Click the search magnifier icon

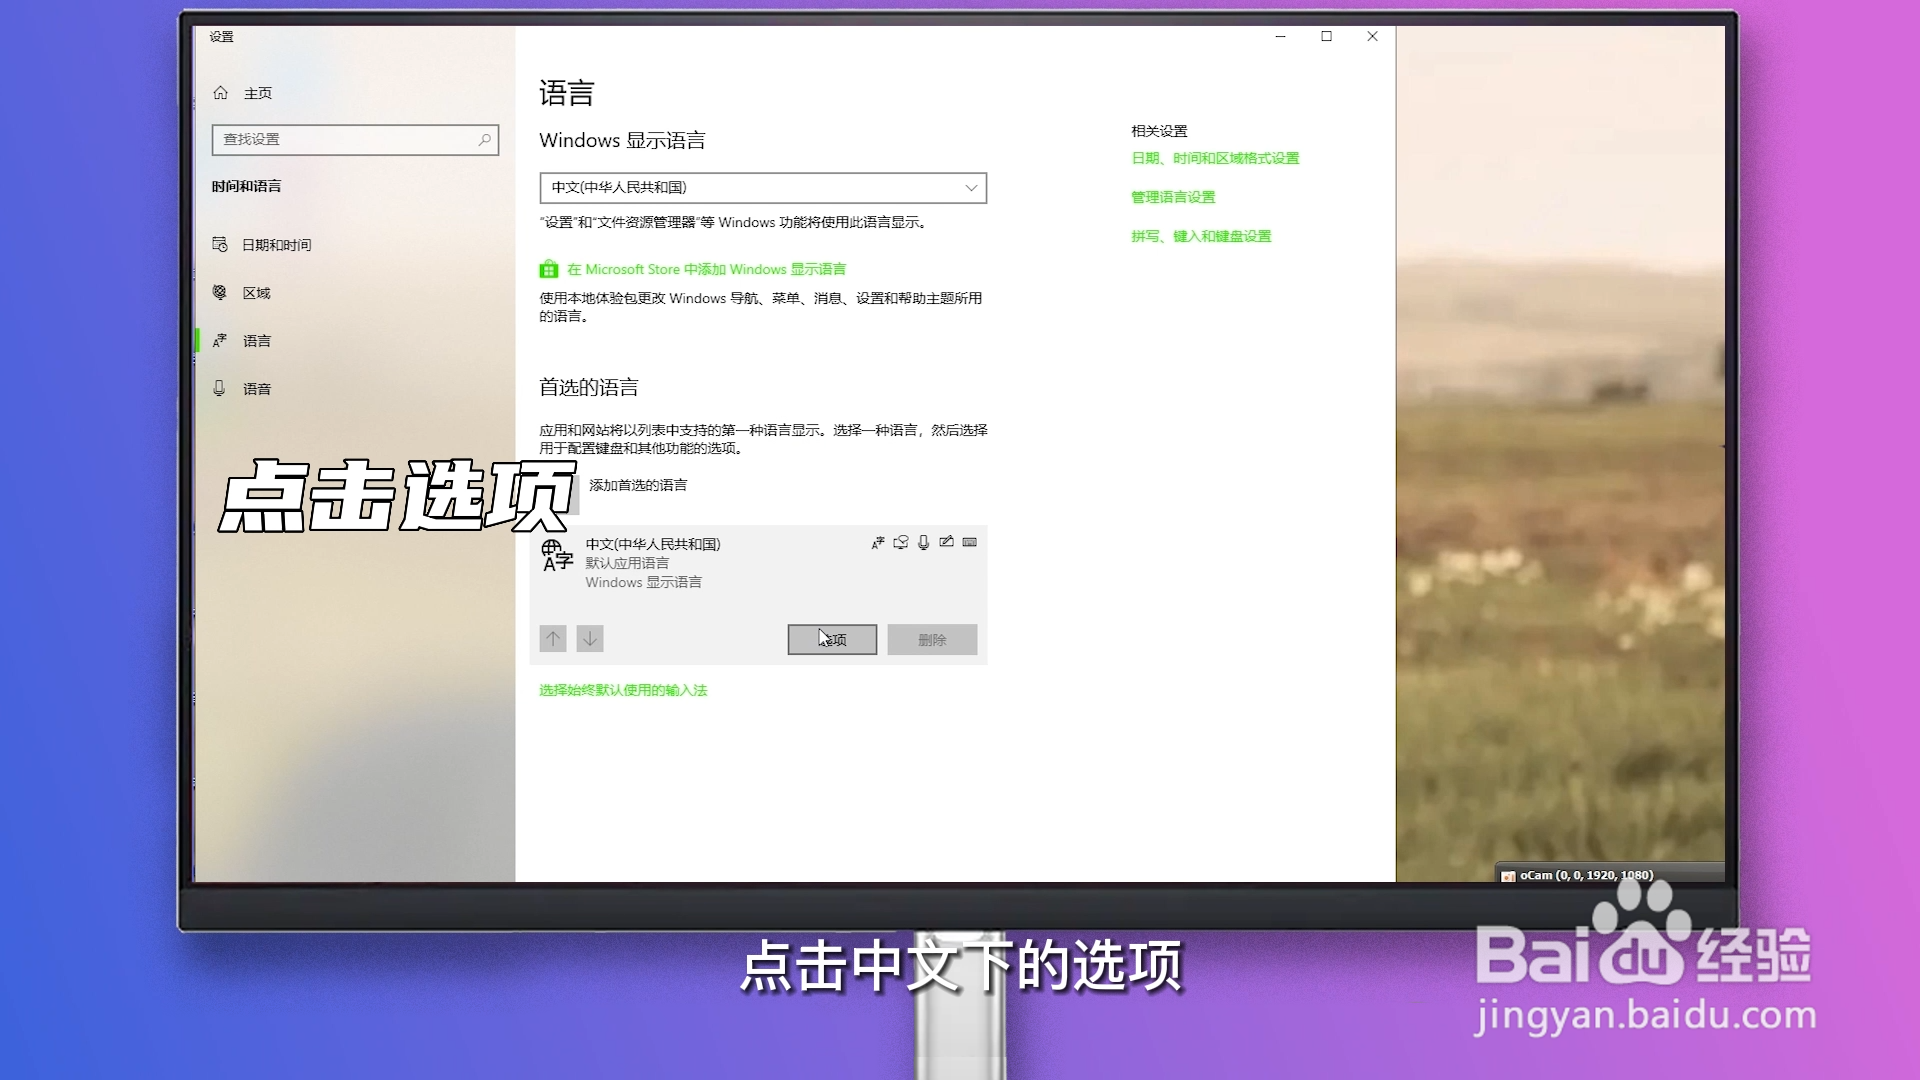click(x=485, y=140)
